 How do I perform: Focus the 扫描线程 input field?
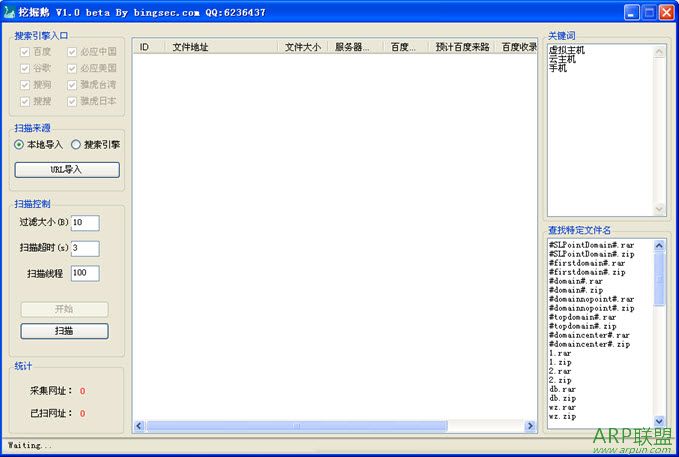pyautogui.click(x=85, y=273)
